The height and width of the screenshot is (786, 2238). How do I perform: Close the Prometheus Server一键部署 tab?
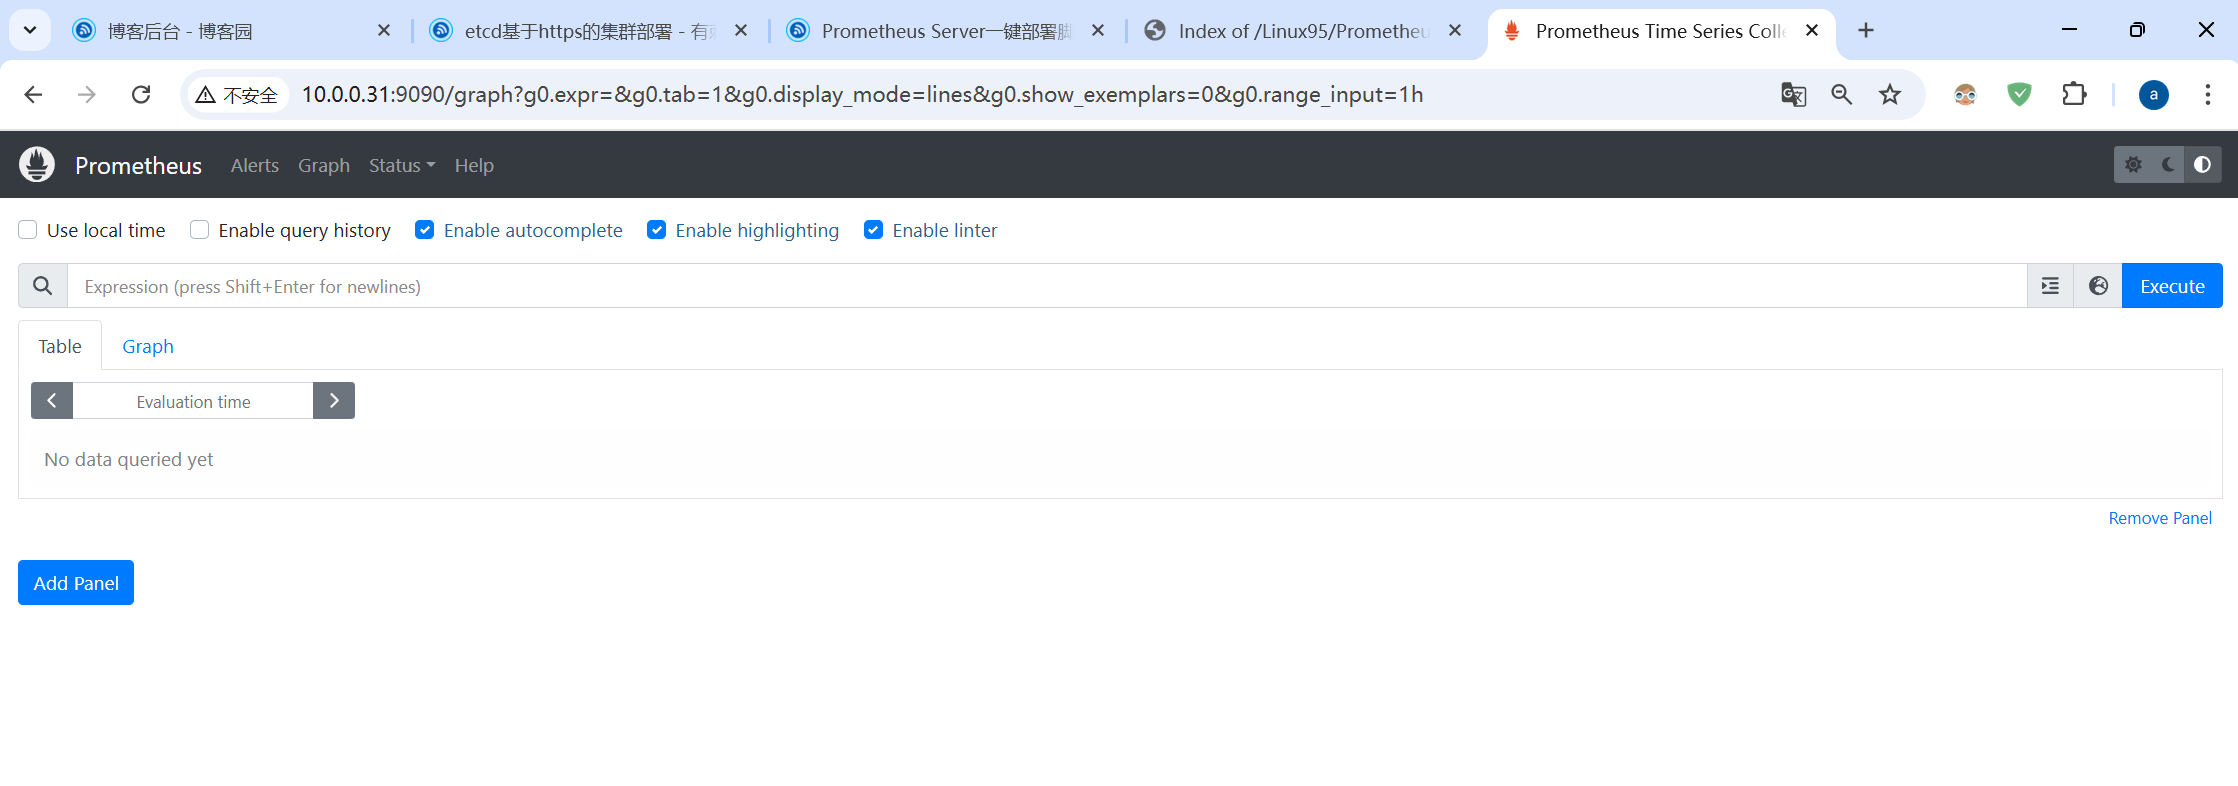click(1098, 31)
